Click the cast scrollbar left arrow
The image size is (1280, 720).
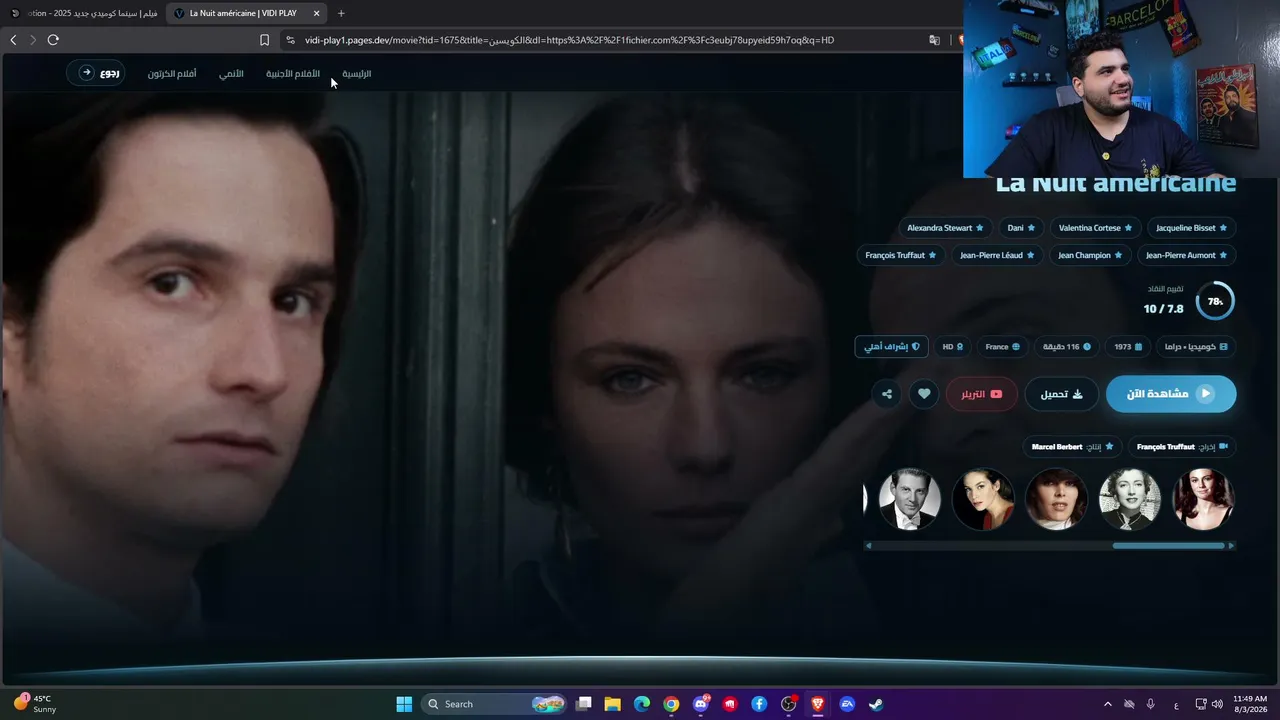[x=868, y=546]
